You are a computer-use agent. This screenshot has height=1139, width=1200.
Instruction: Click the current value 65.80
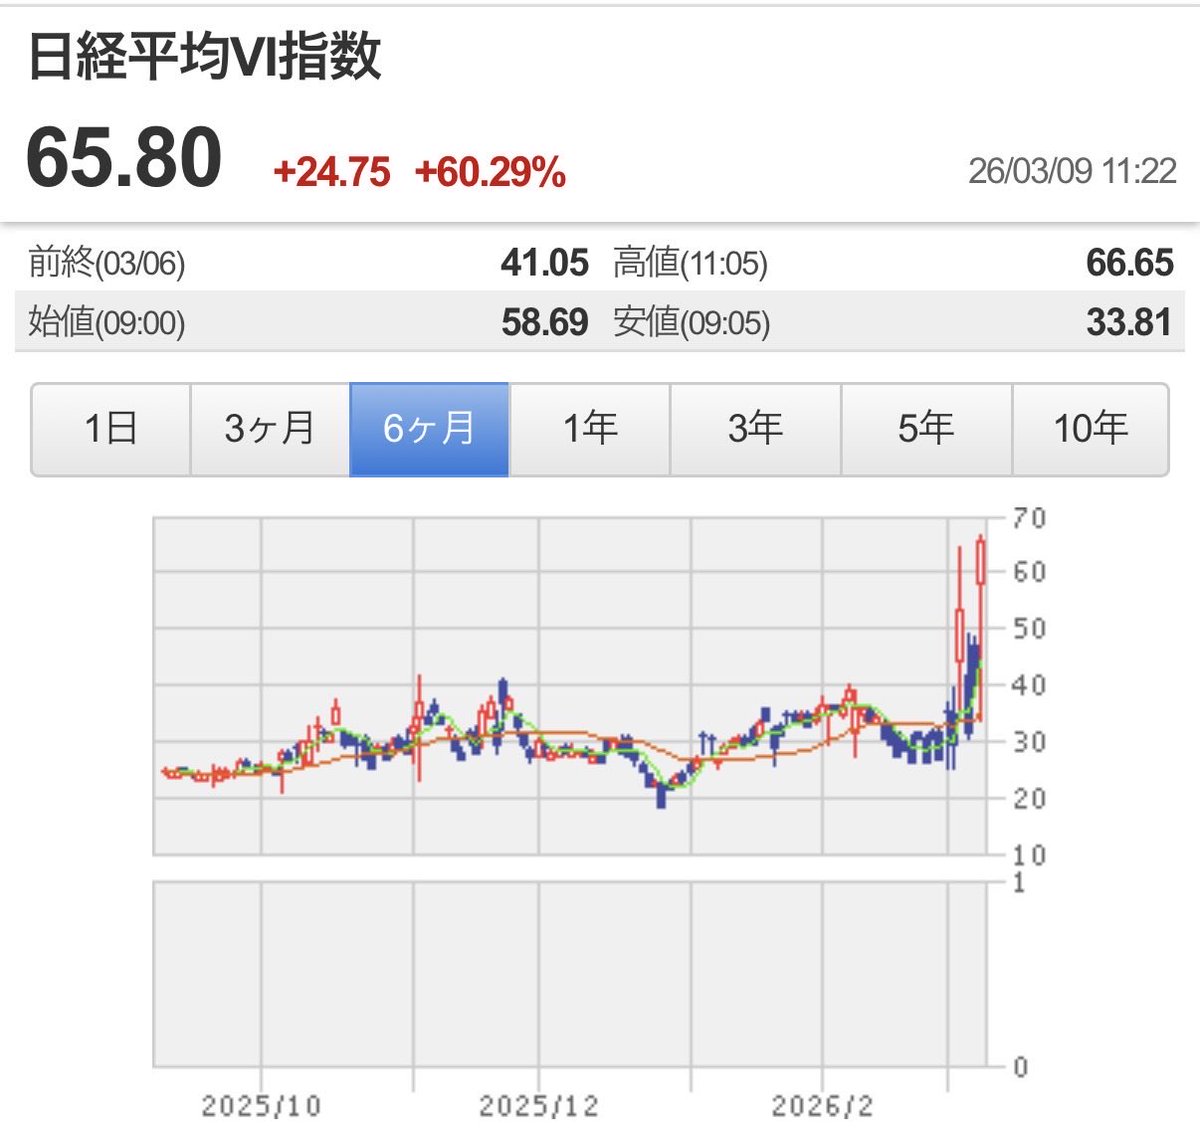[124, 158]
